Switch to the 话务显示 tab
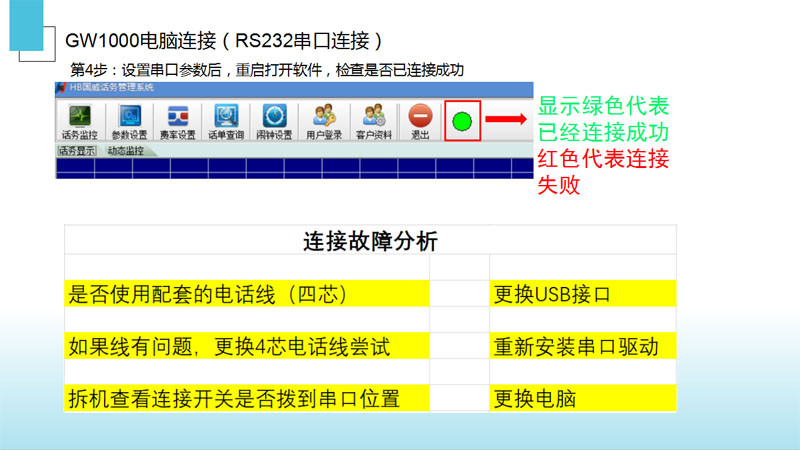This screenshot has width=800, height=450. click(75, 152)
